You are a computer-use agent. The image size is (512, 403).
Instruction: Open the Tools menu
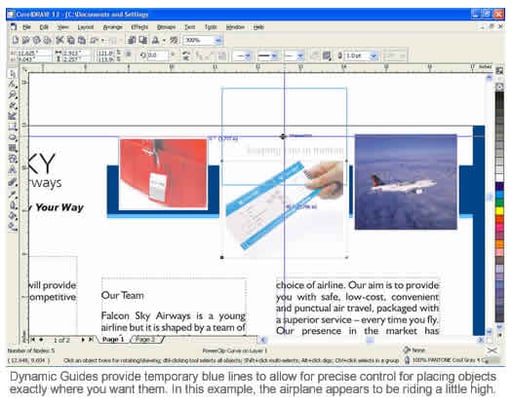[210, 27]
